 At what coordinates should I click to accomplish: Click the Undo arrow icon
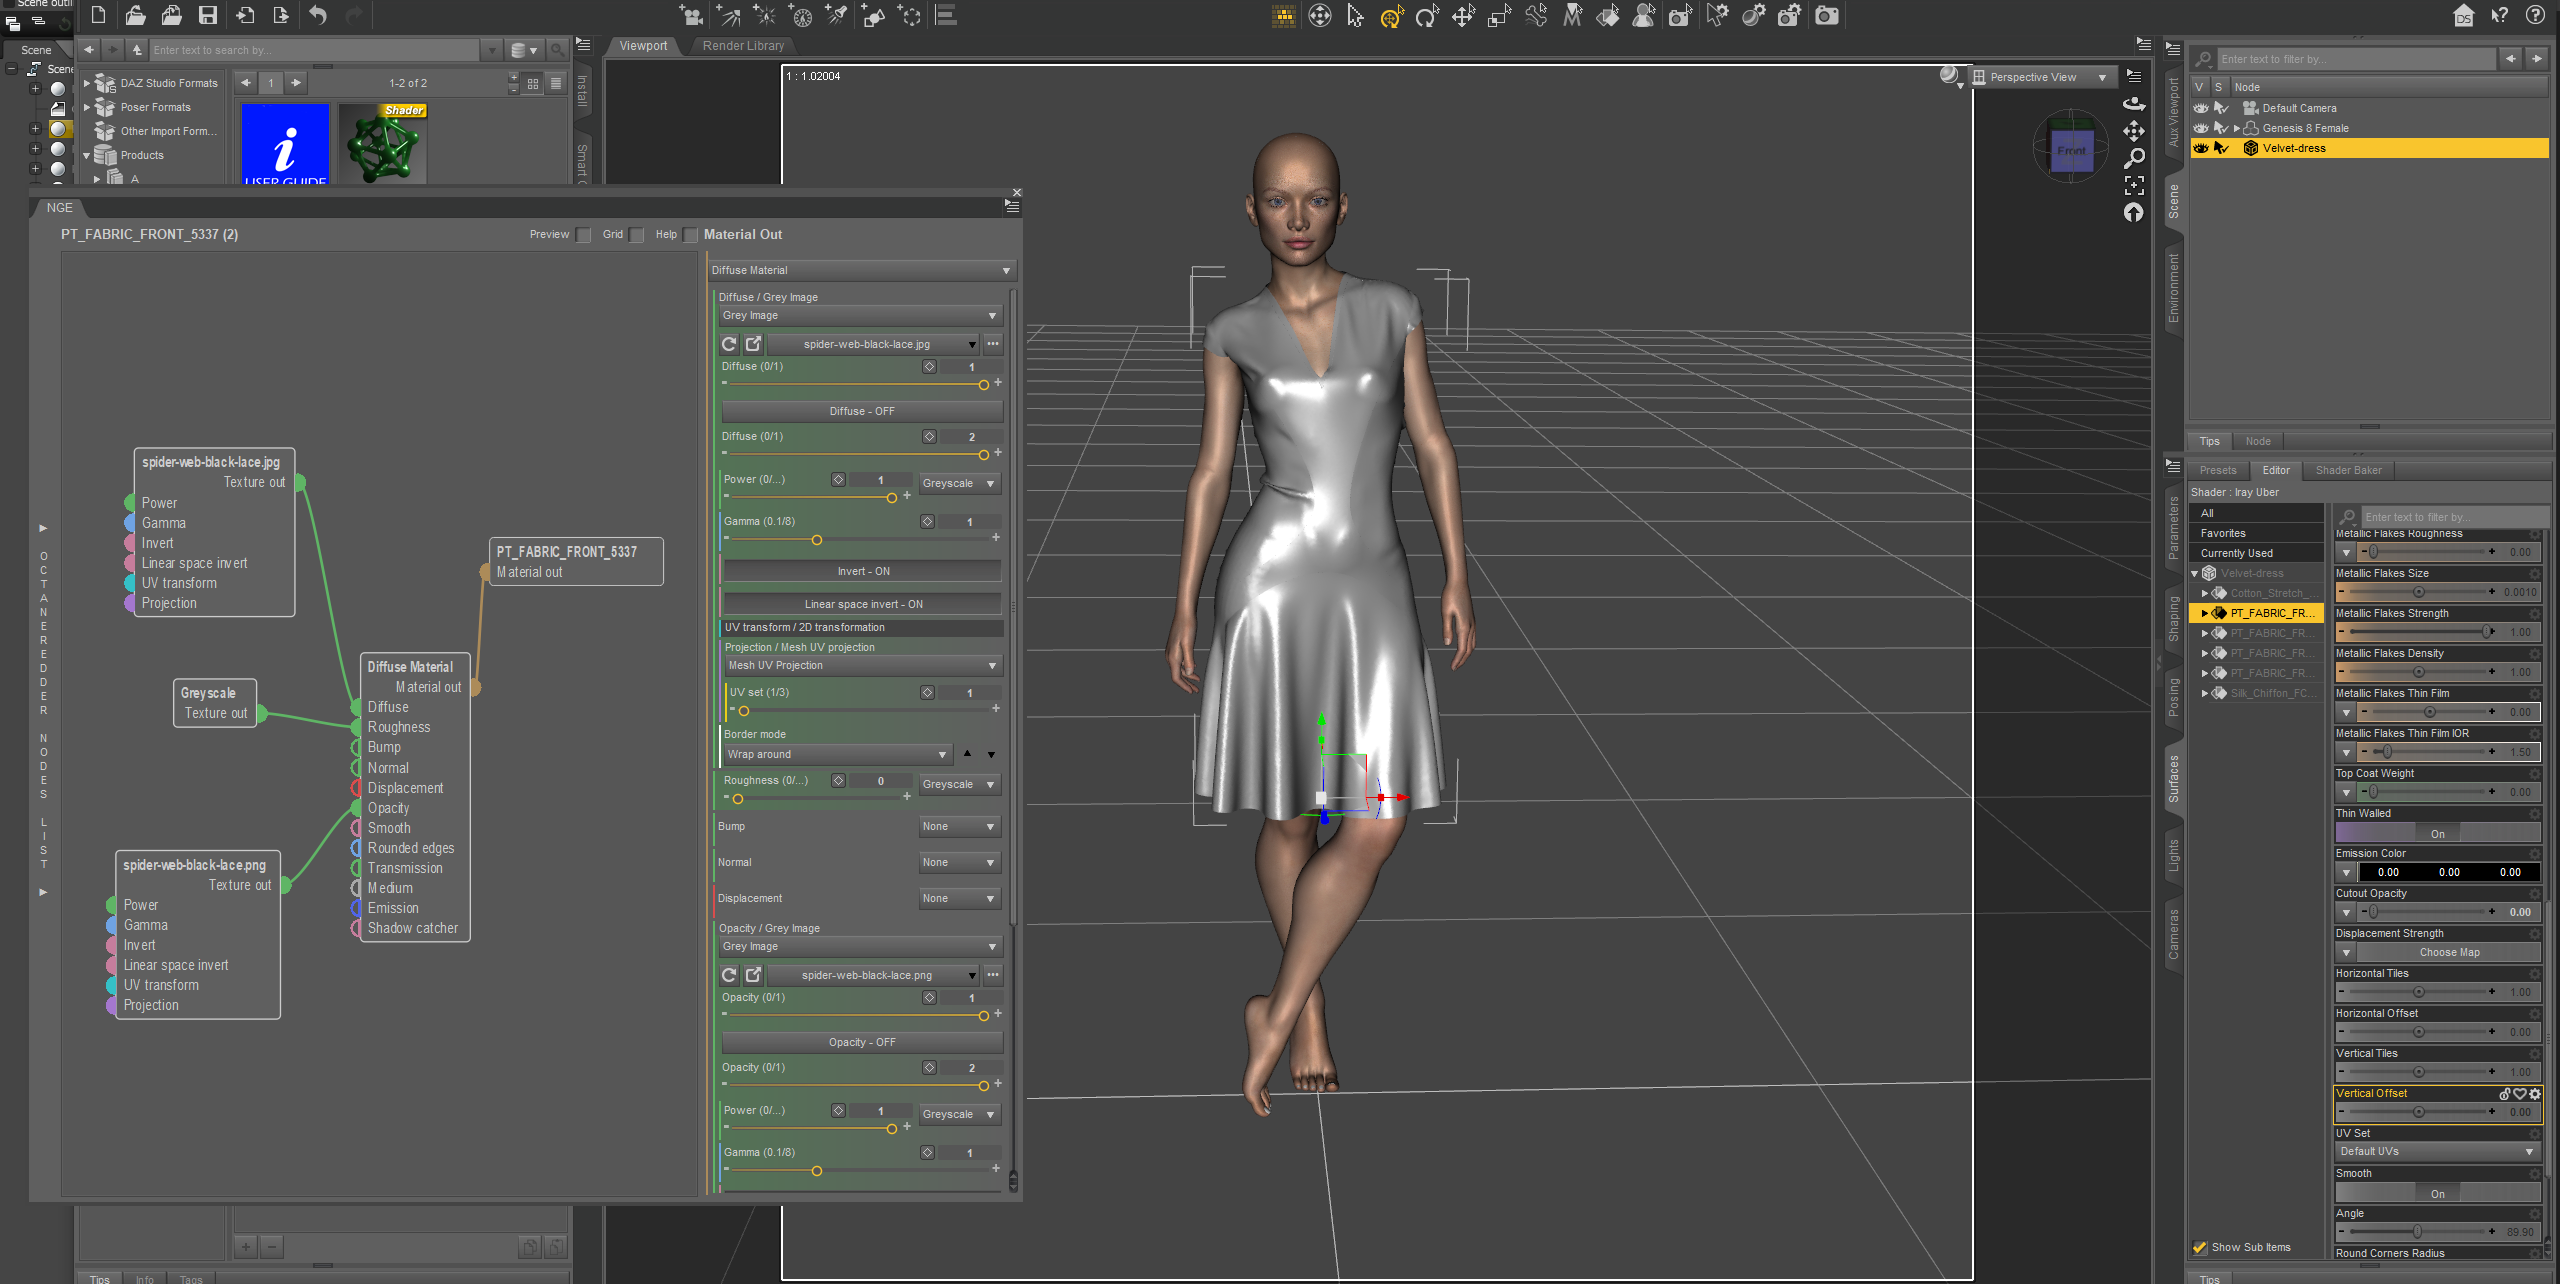point(318,15)
